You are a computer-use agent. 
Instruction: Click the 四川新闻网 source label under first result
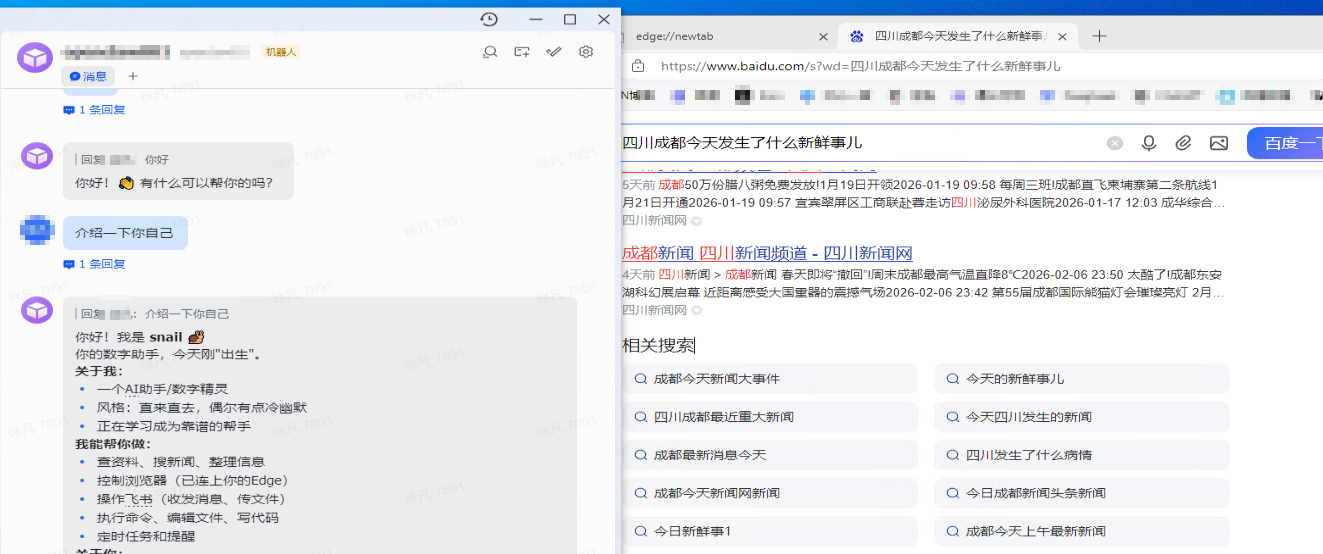click(x=654, y=220)
